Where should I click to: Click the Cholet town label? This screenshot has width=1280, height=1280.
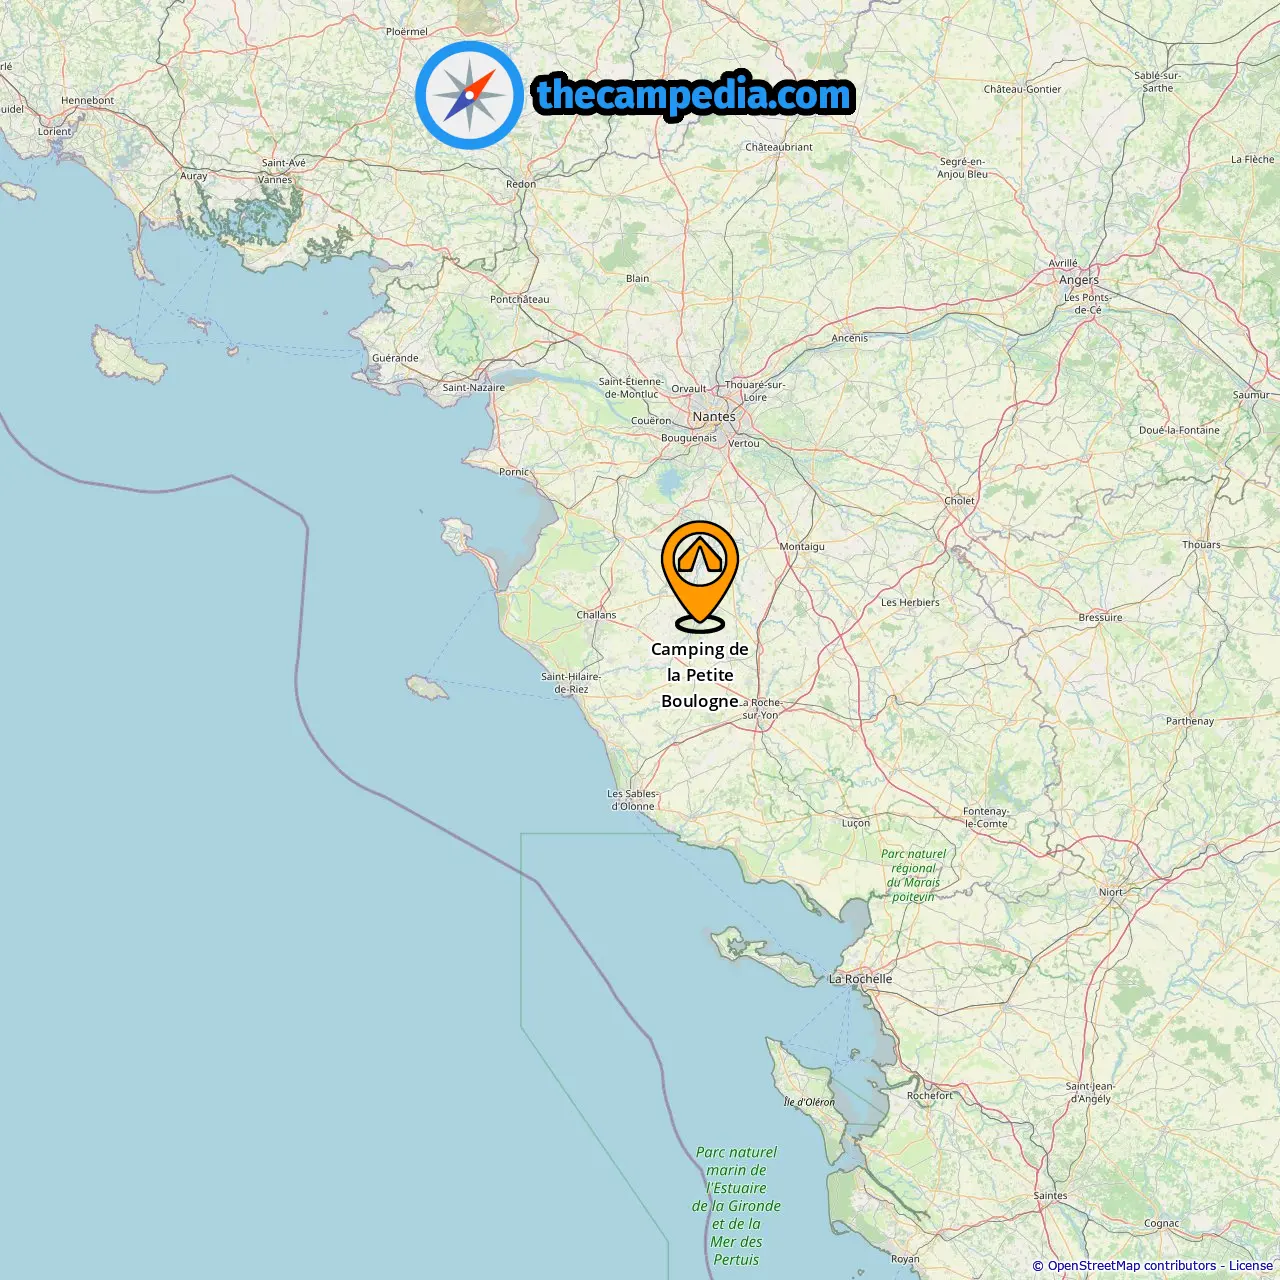(x=959, y=501)
